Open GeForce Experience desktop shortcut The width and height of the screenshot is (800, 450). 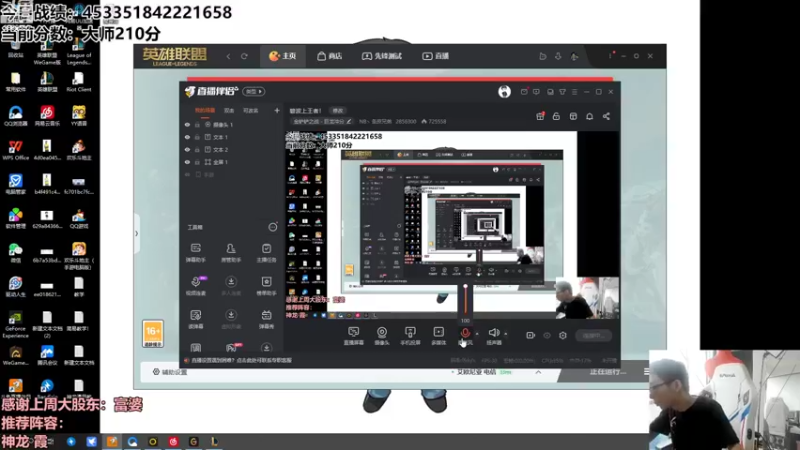(15, 324)
